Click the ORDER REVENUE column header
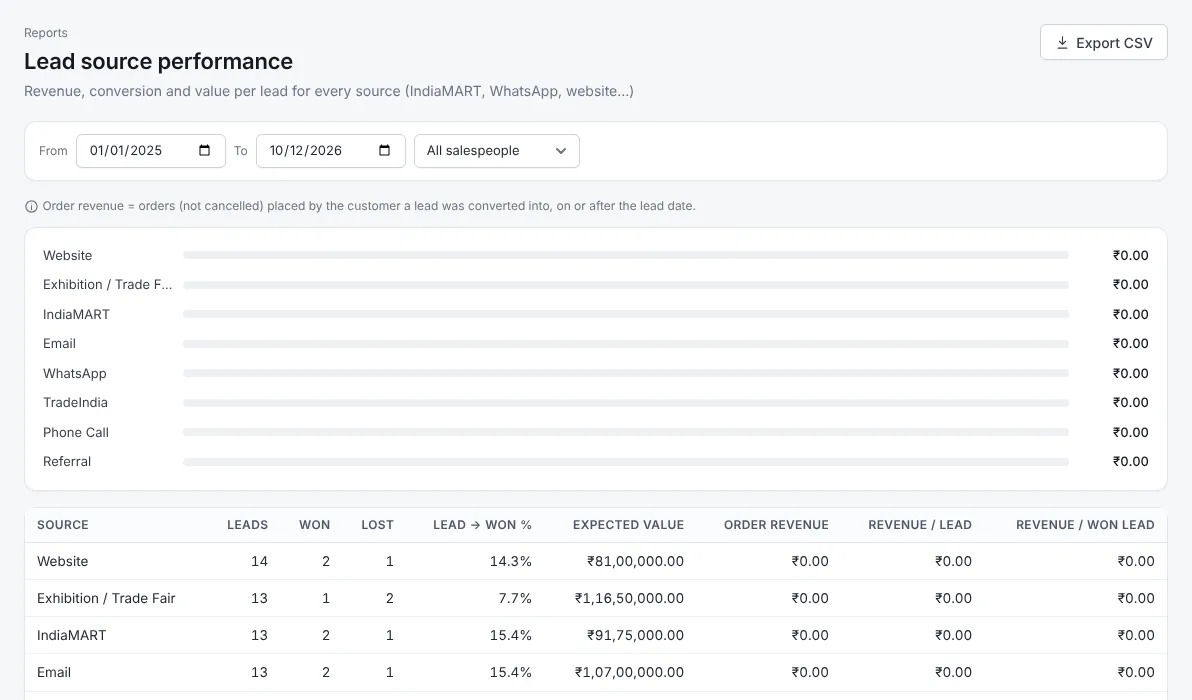Image resolution: width=1192 pixels, height=700 pixels. pos(776,524)
